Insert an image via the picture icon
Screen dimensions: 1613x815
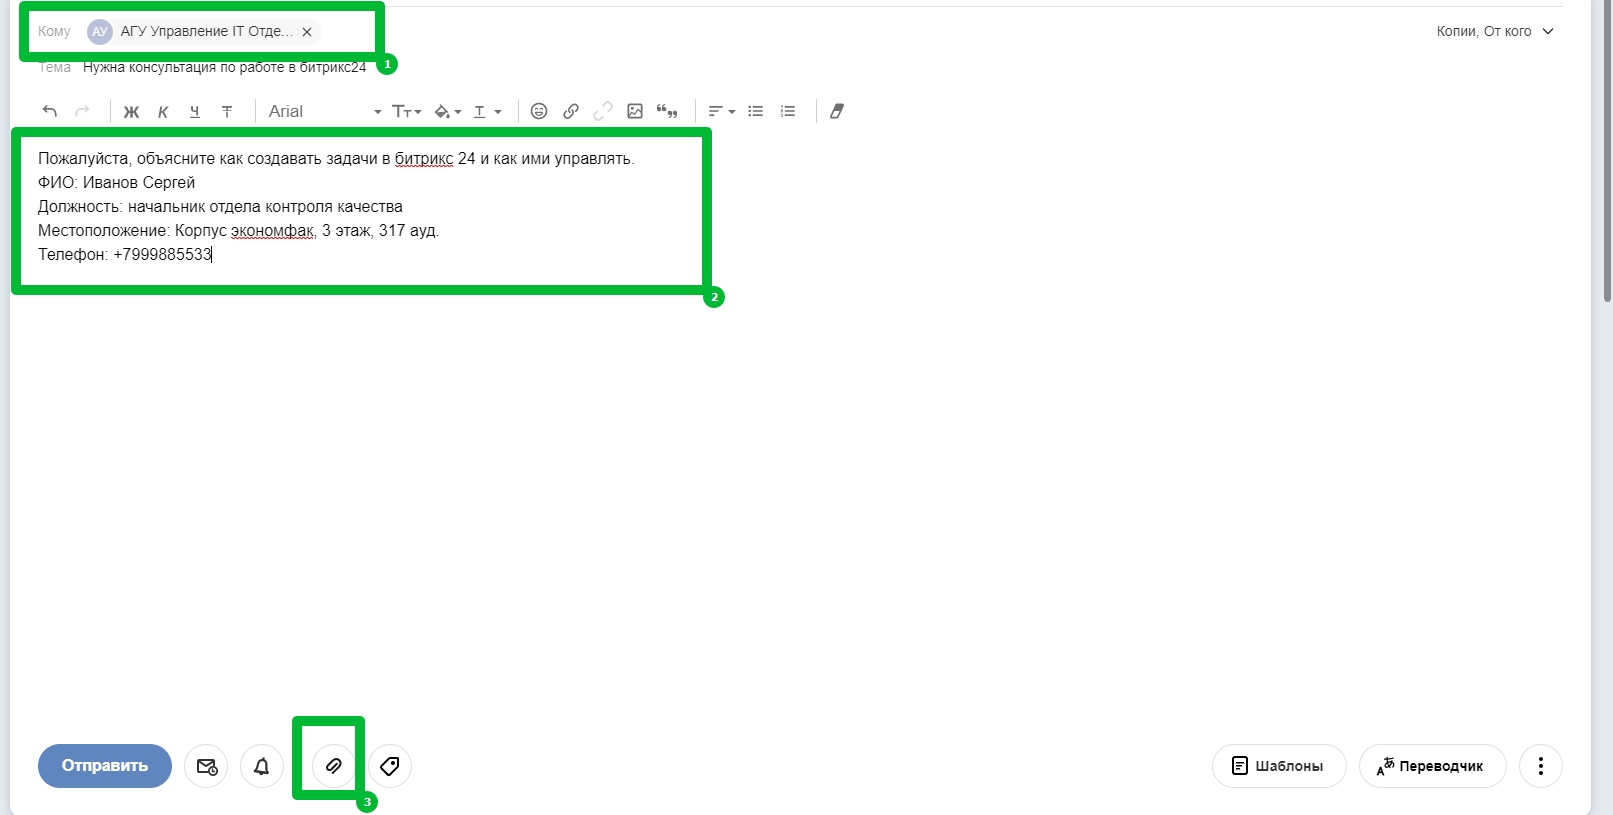coord(635,111)
